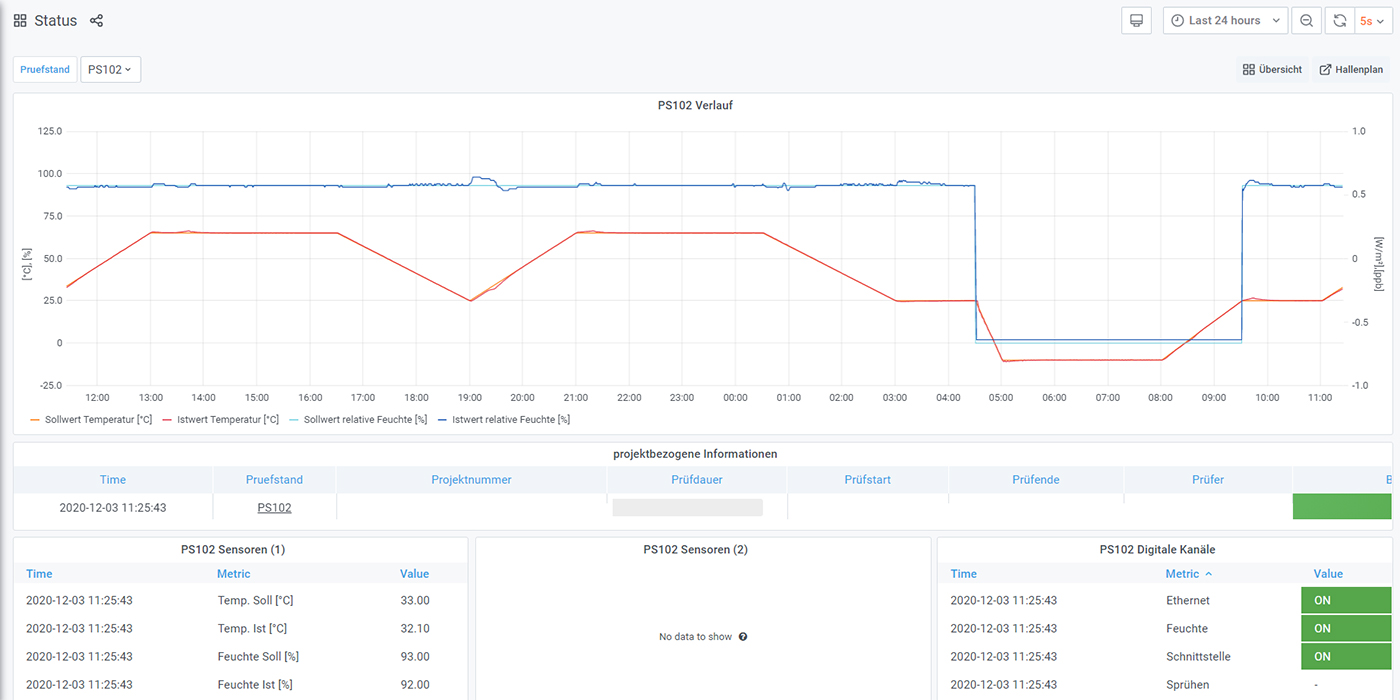Open the 5s refresh interval dropdown
The width and height of the screenshot is (1400, 700).
[1372, 21]
